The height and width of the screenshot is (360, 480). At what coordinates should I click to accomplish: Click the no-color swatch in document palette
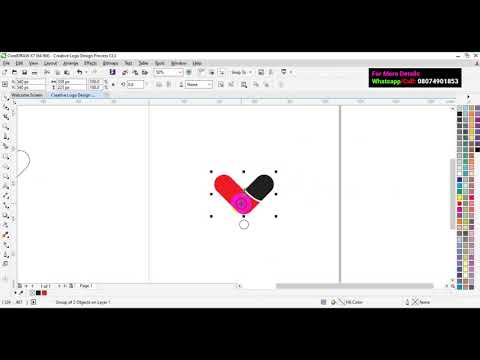(x=32, y=293)
